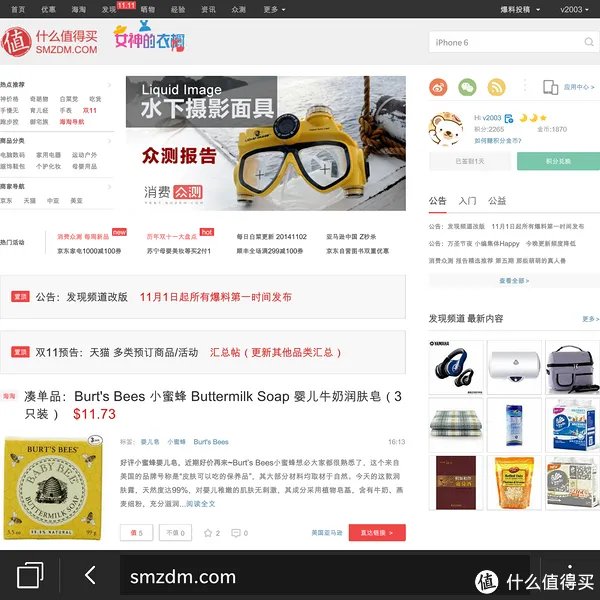600x600 pixels.
Task: Open the Burt's Bees soap product image
Action: tap(54, 488)
